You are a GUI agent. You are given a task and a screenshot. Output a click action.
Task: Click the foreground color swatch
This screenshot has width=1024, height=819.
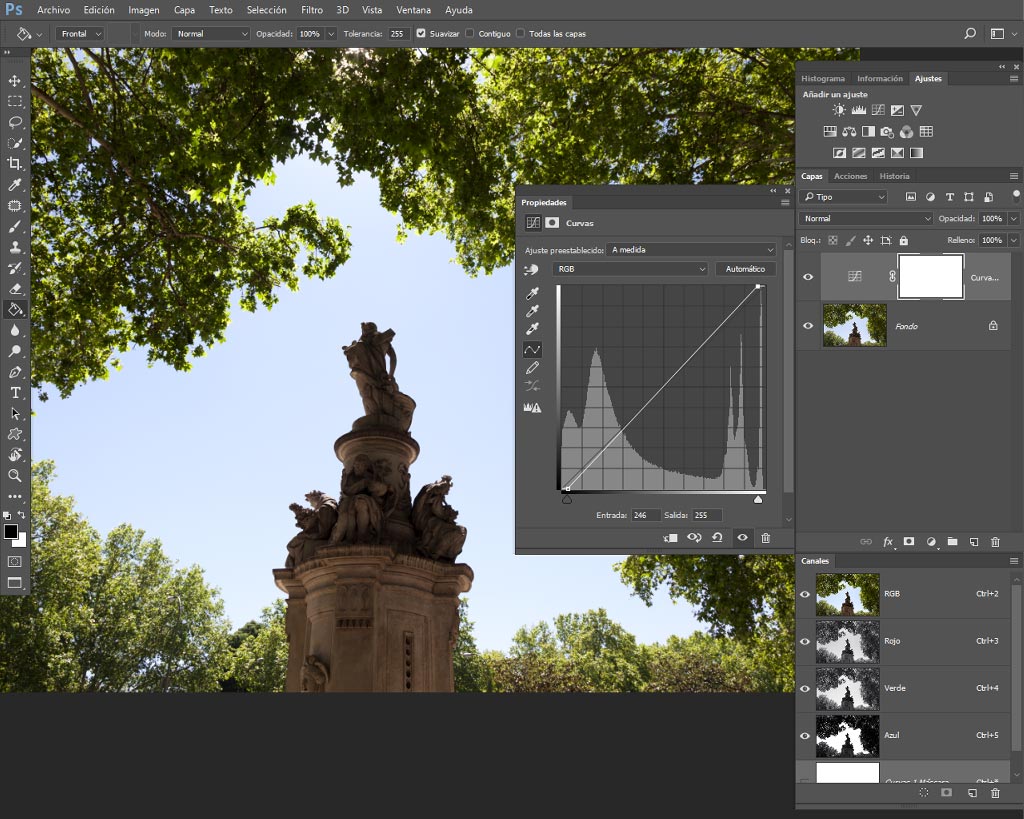pos(10,532)
